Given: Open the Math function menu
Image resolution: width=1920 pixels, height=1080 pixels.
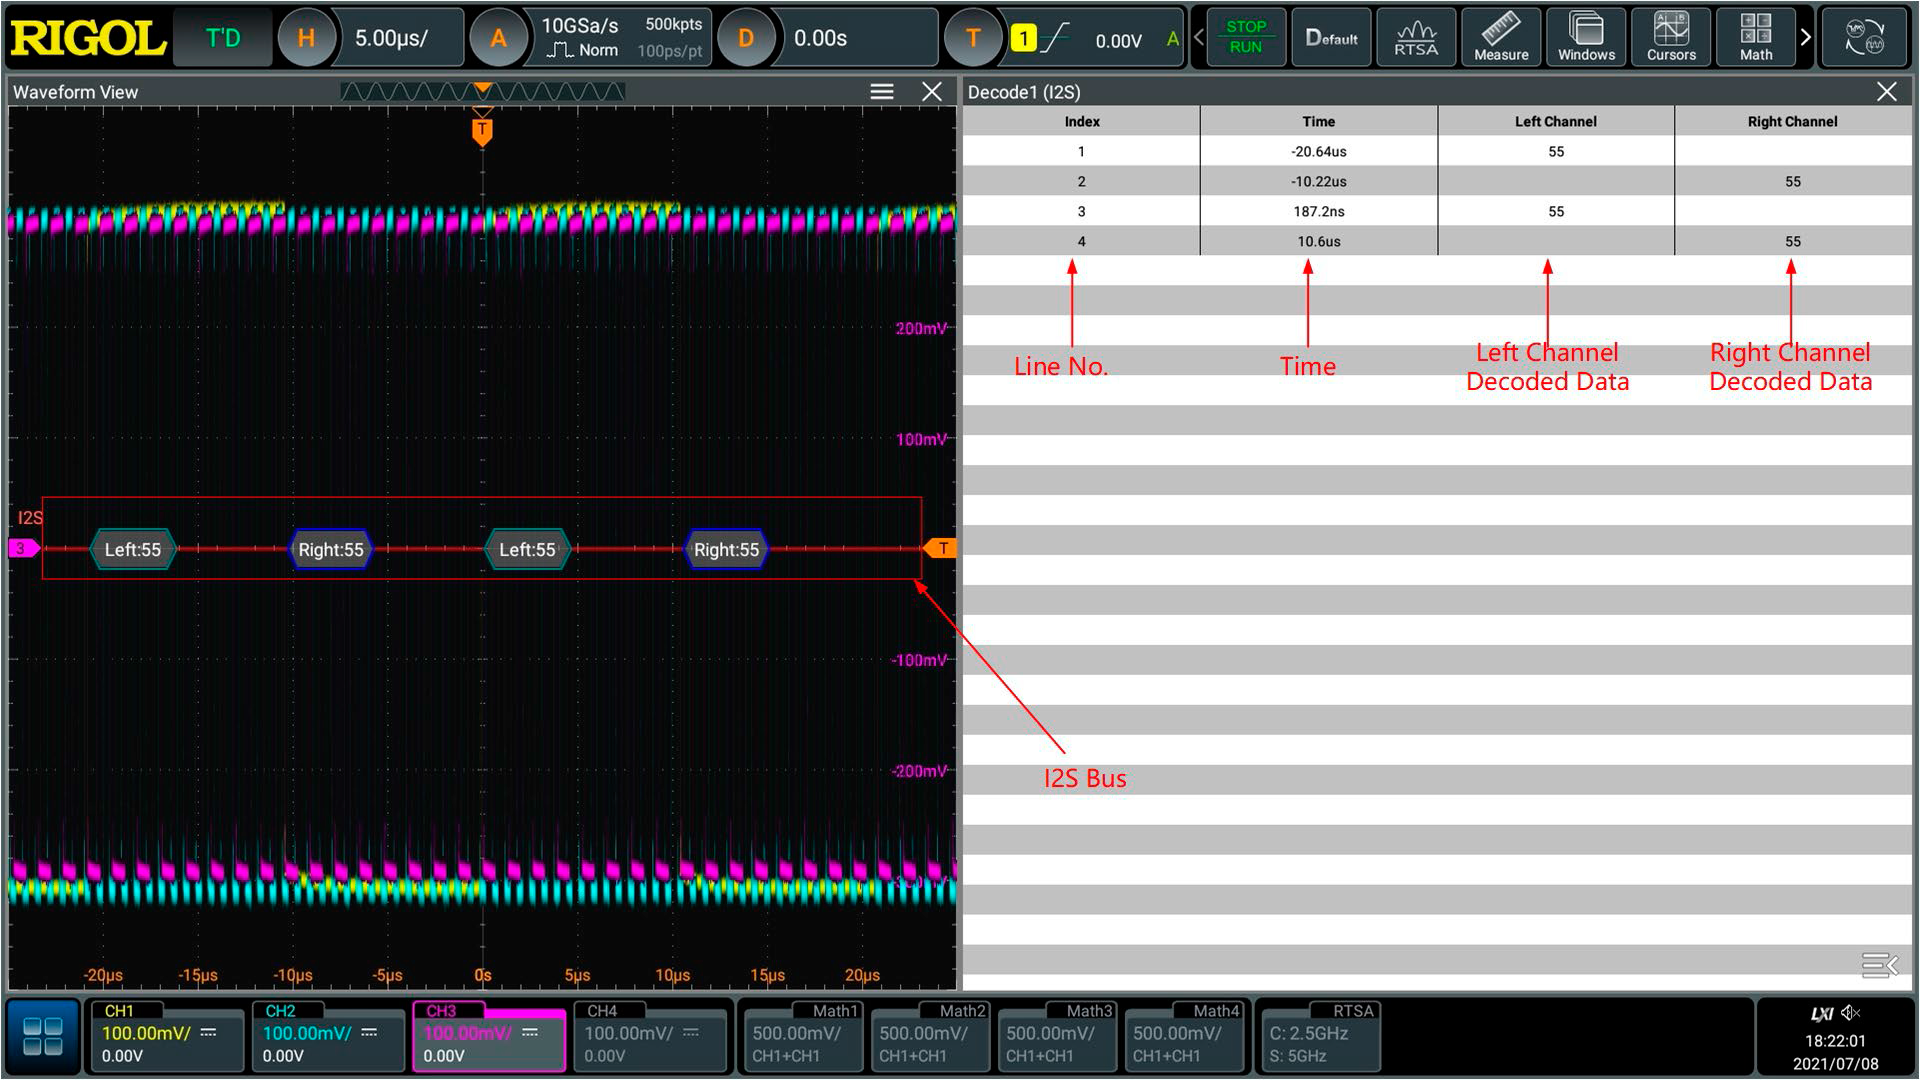Looking at the screenshot, I should coord(1755,38).
